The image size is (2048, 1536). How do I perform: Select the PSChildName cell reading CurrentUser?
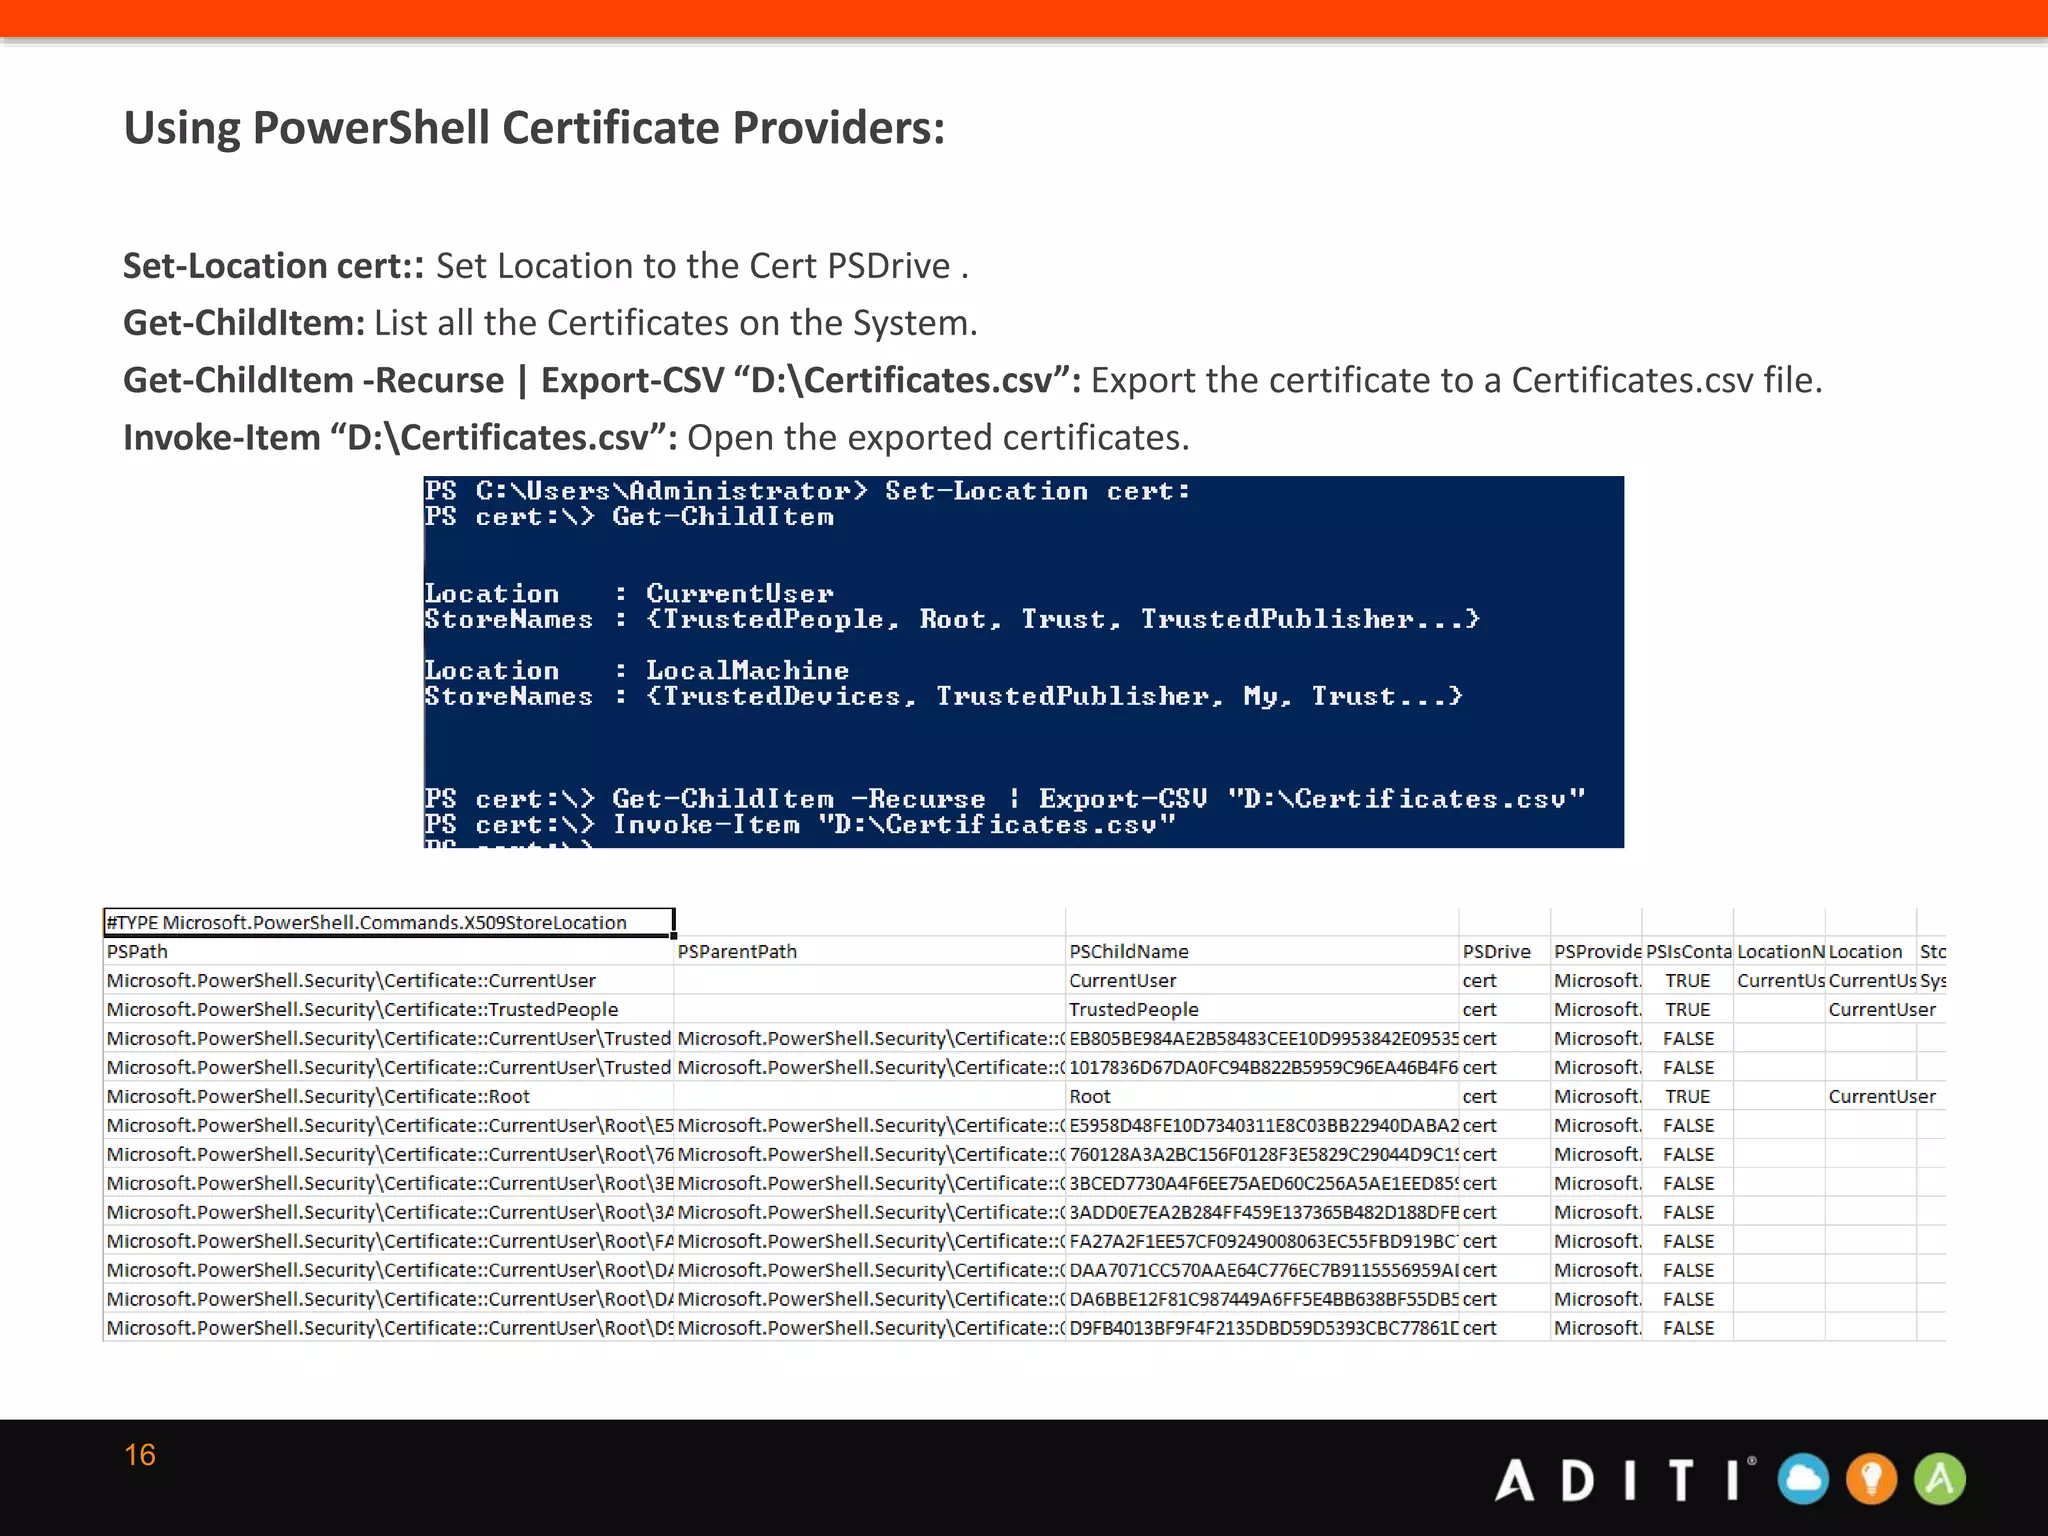pyautogui.click(x=1262, y=980)
